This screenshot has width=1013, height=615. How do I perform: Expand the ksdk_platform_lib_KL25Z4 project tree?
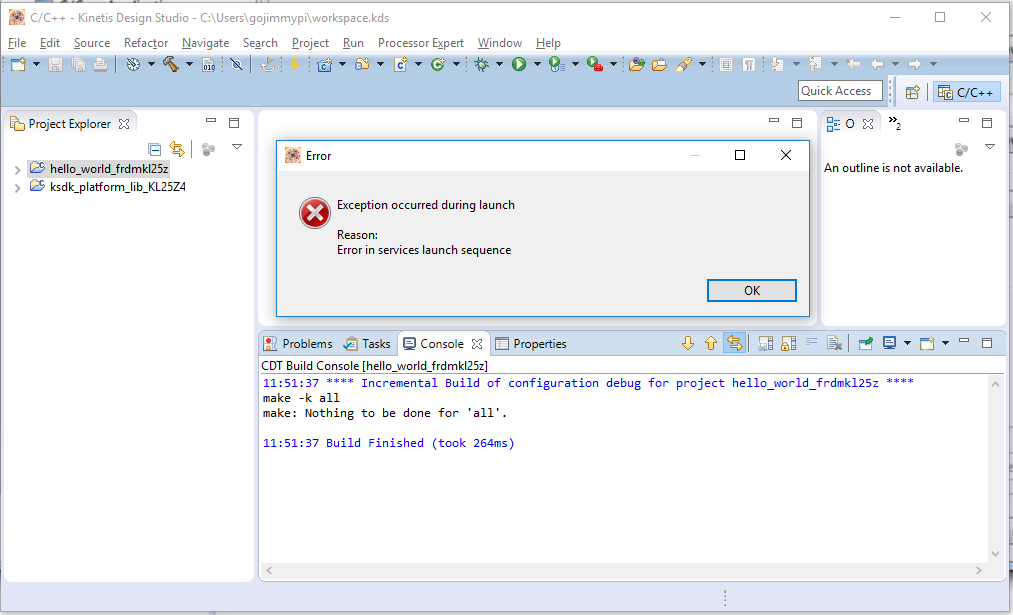coord(17,188)
